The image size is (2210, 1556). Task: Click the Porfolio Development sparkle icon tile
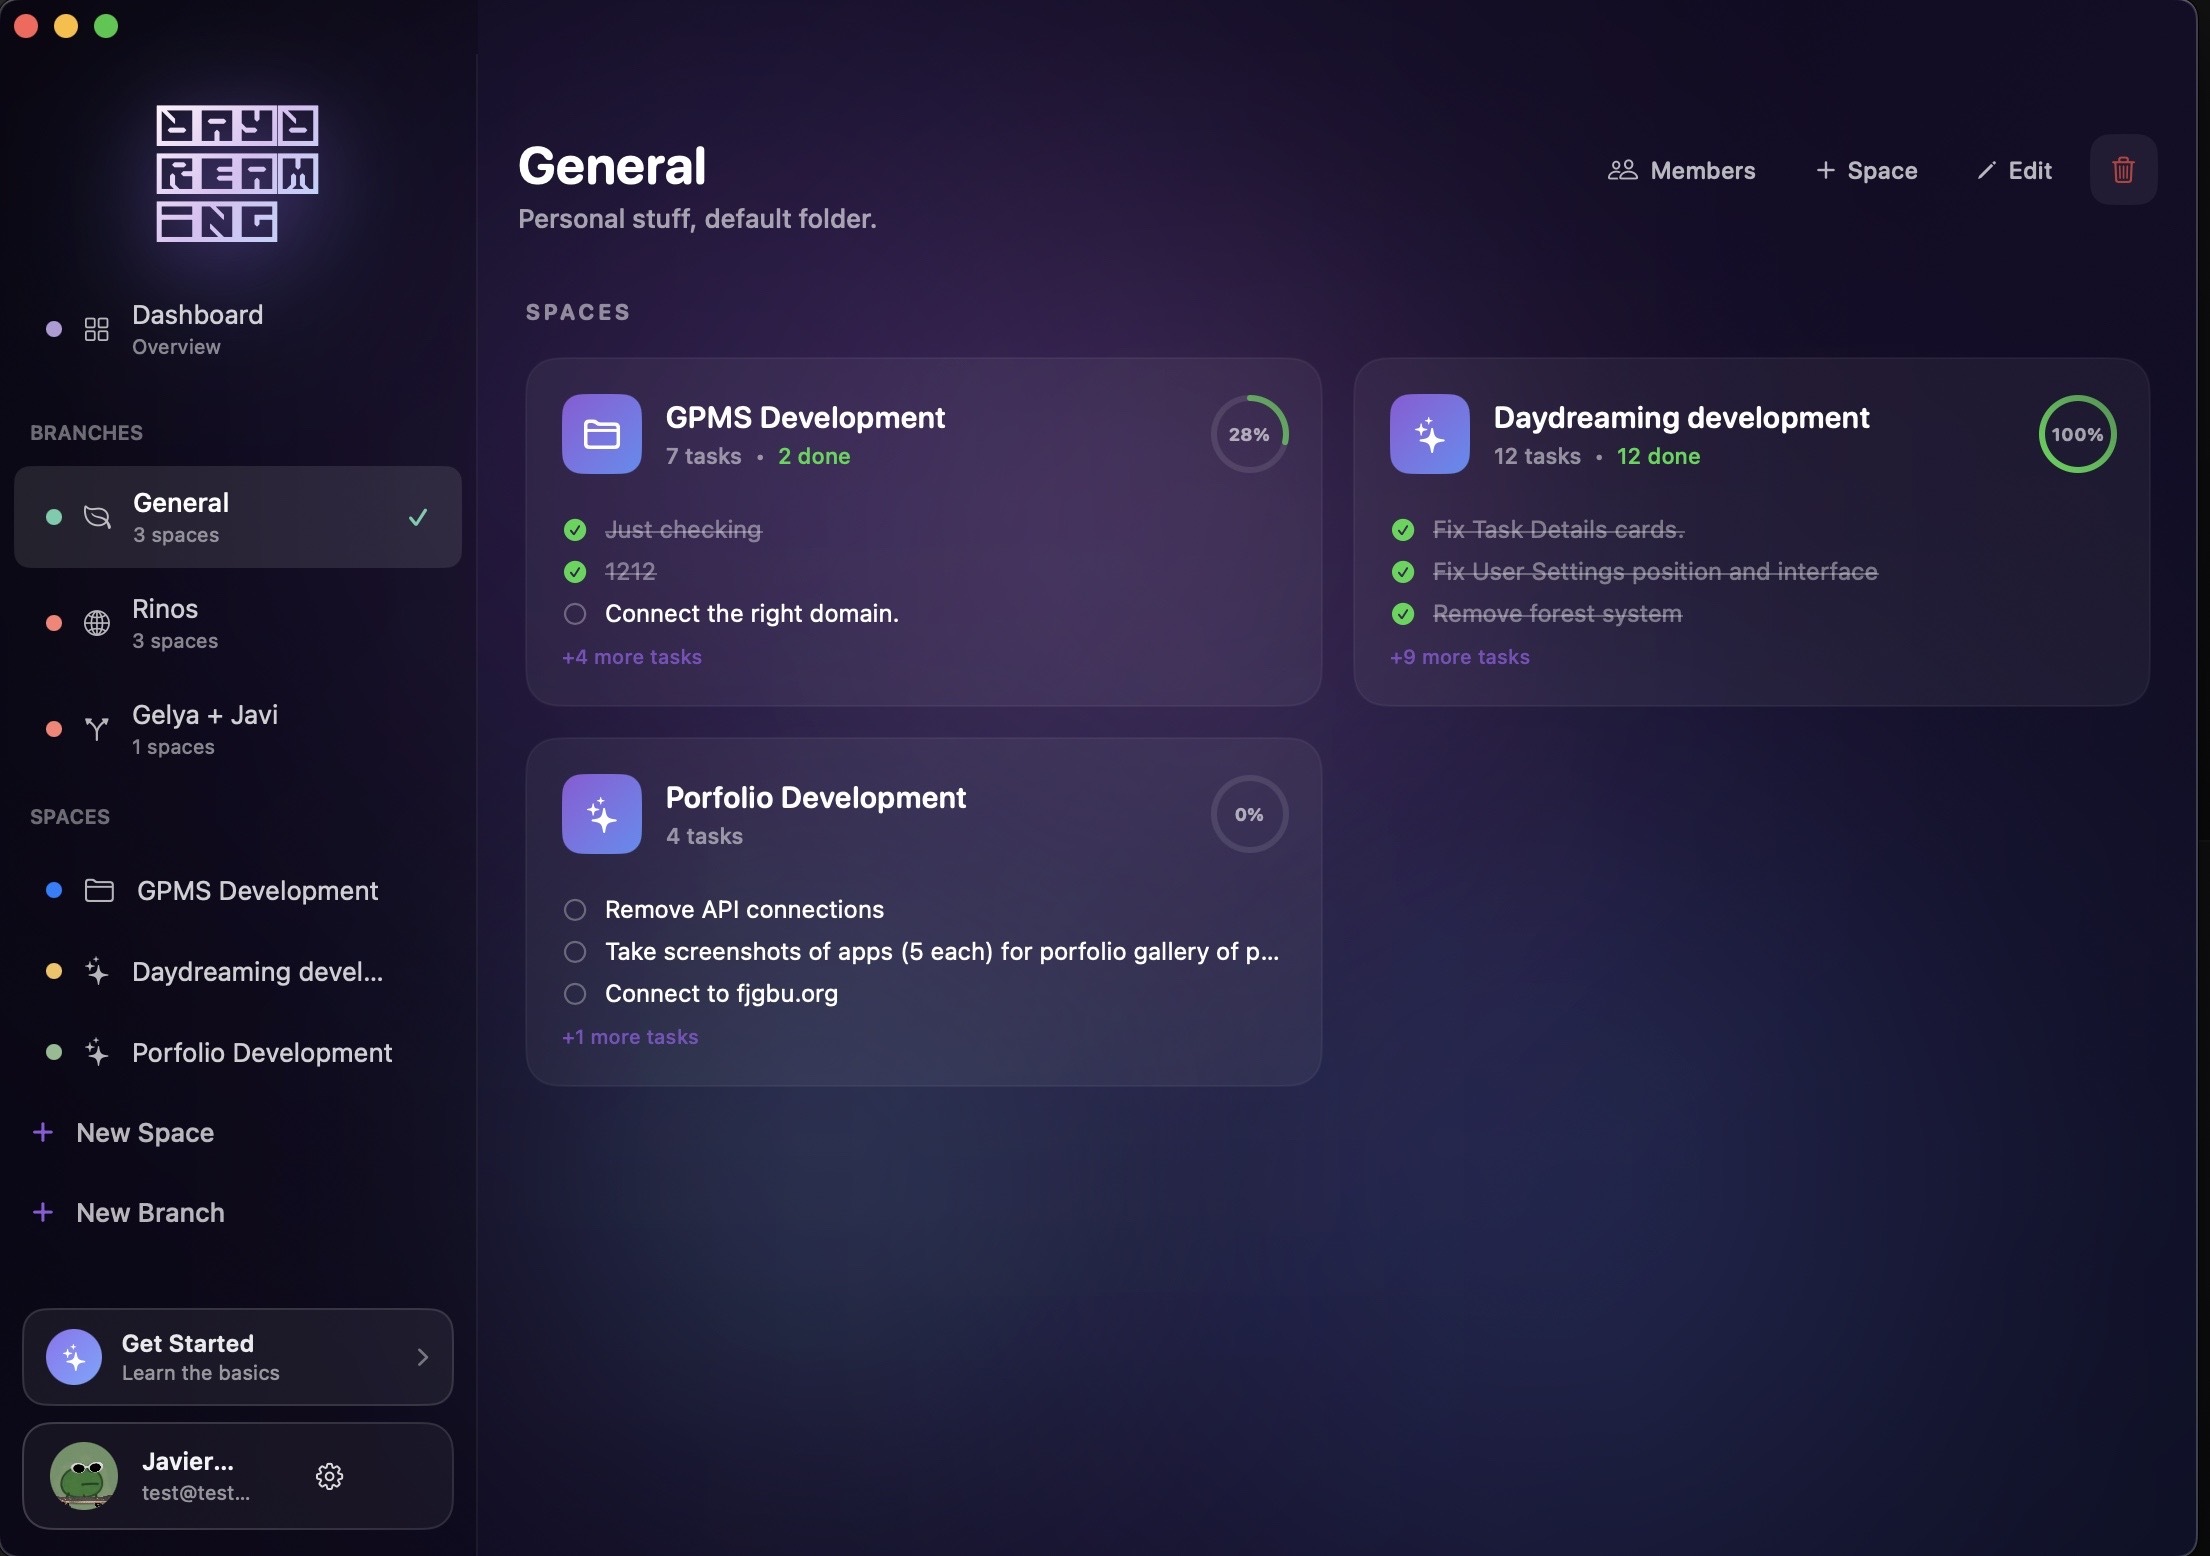(602, 814)
